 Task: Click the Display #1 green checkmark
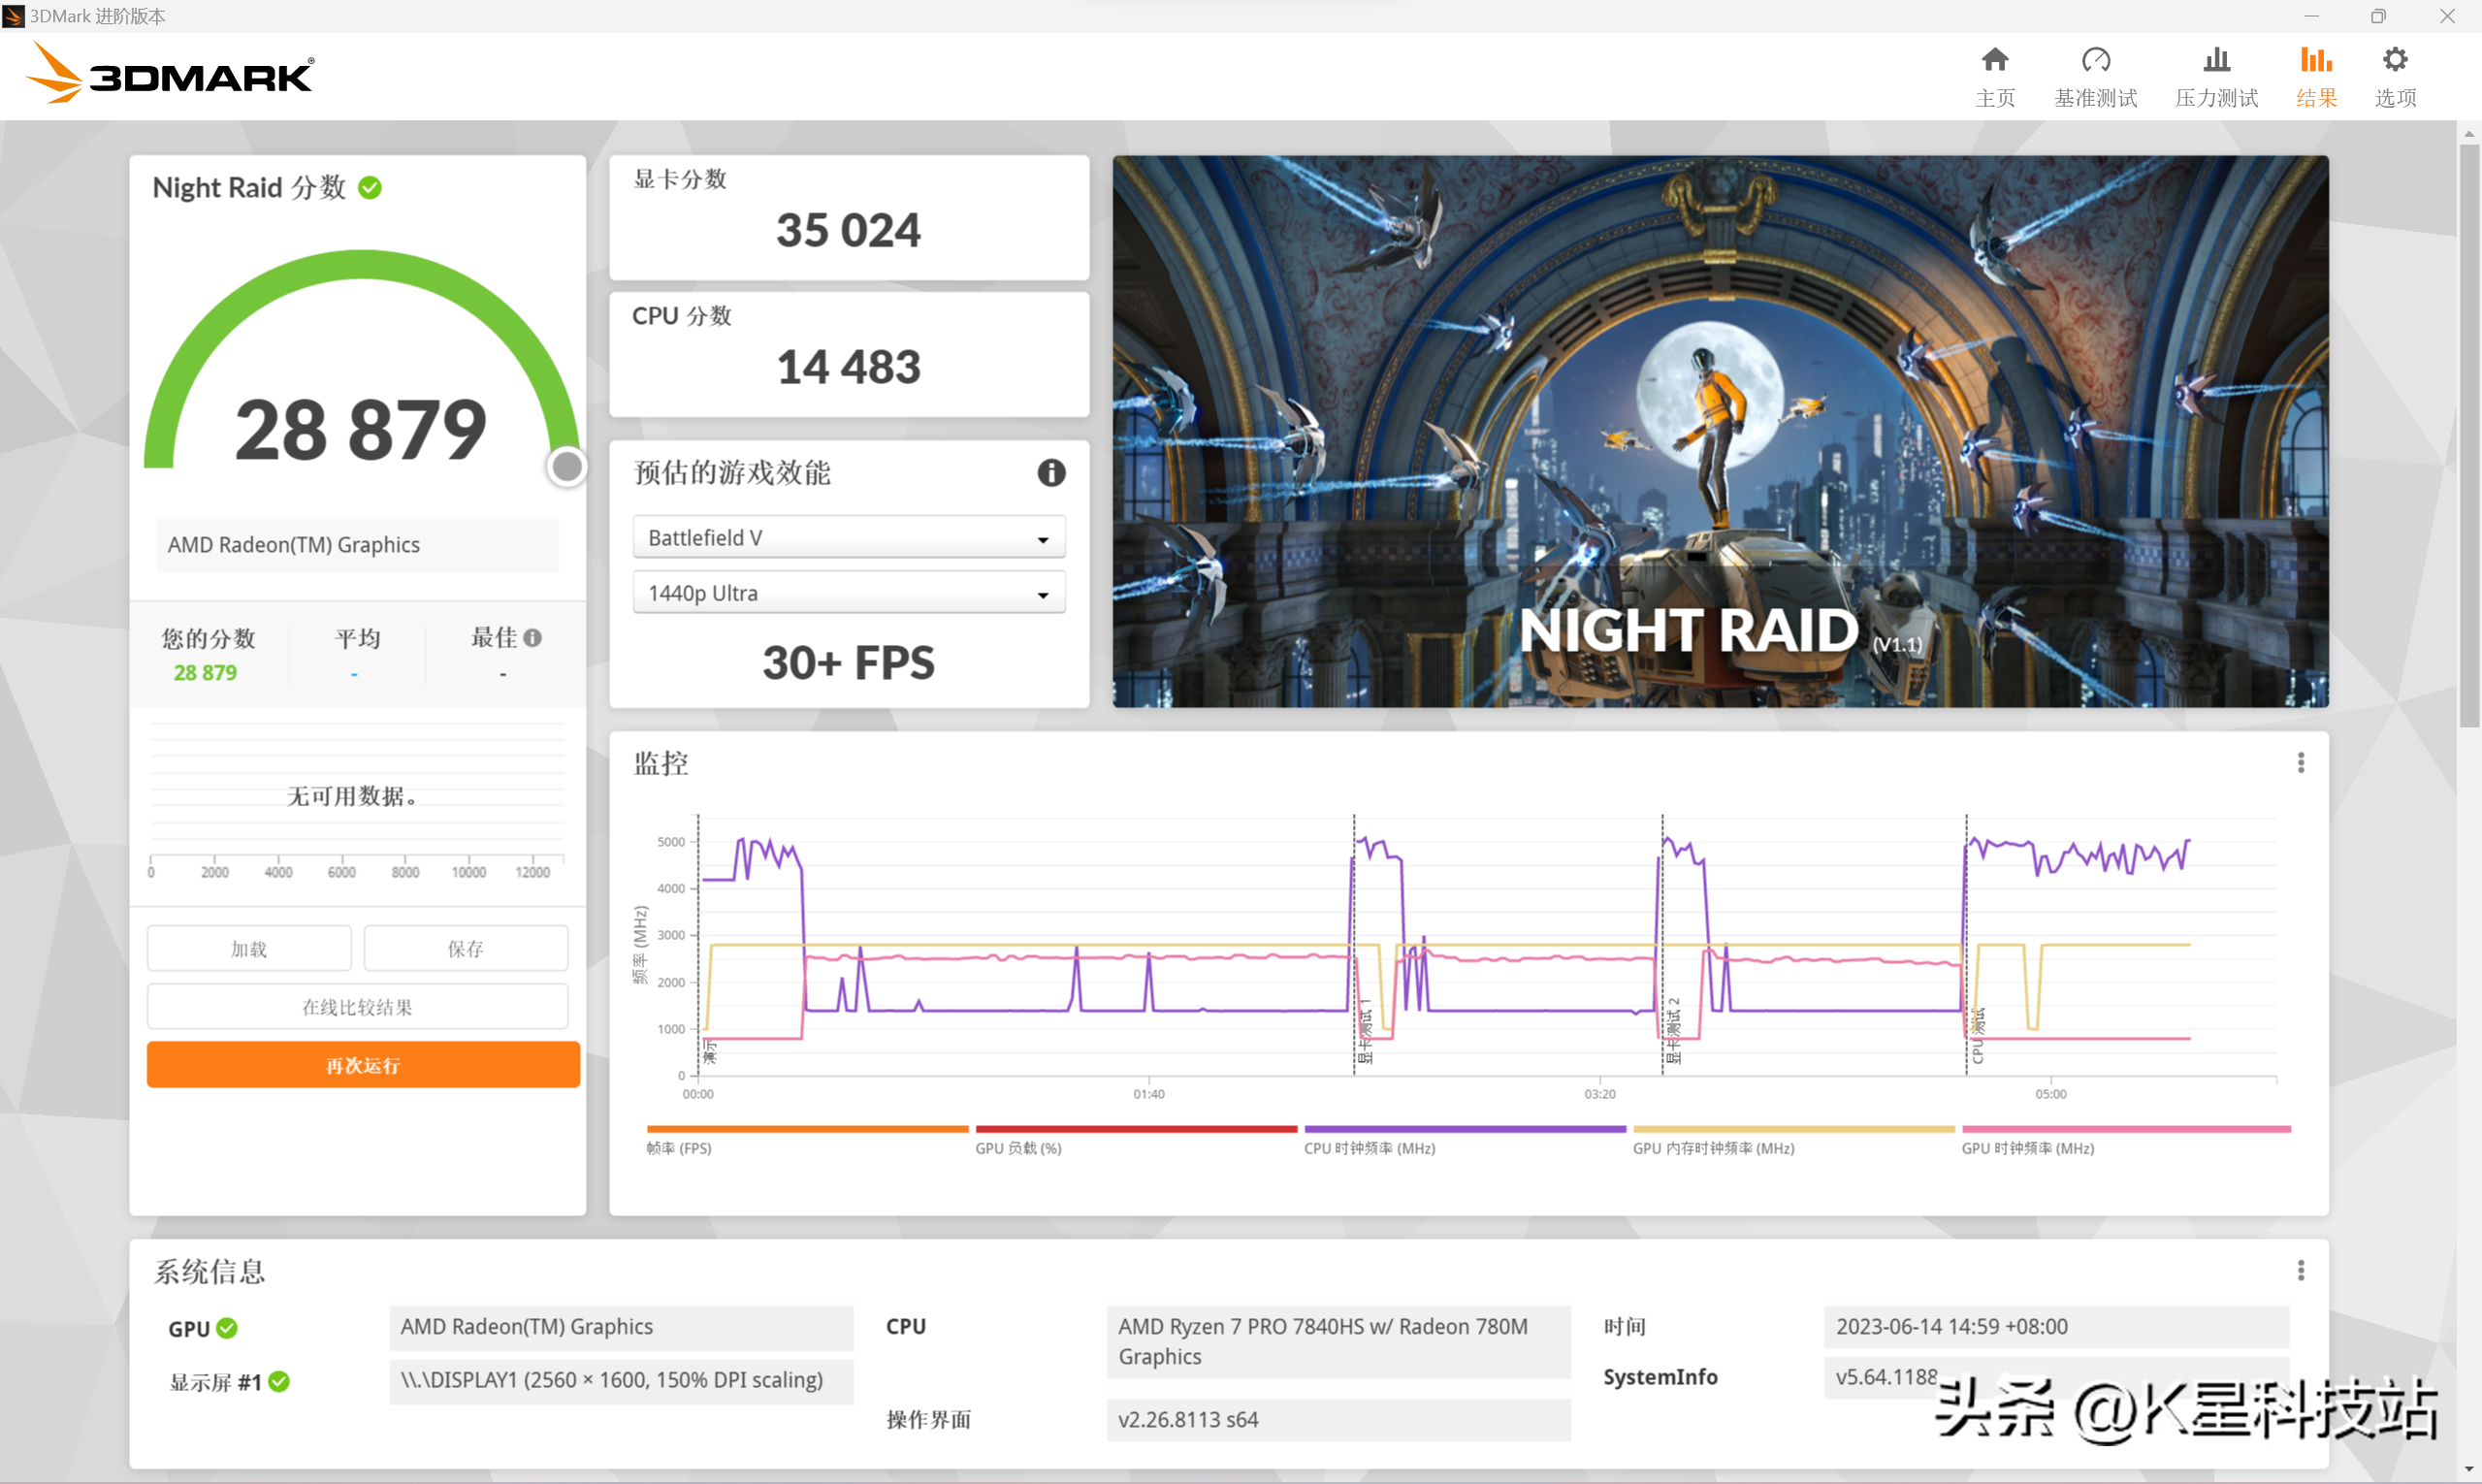279,1381
